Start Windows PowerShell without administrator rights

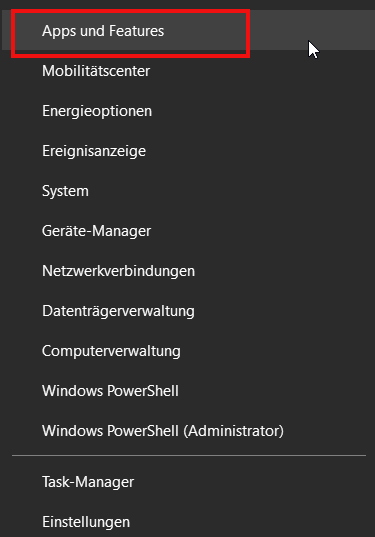188,391
